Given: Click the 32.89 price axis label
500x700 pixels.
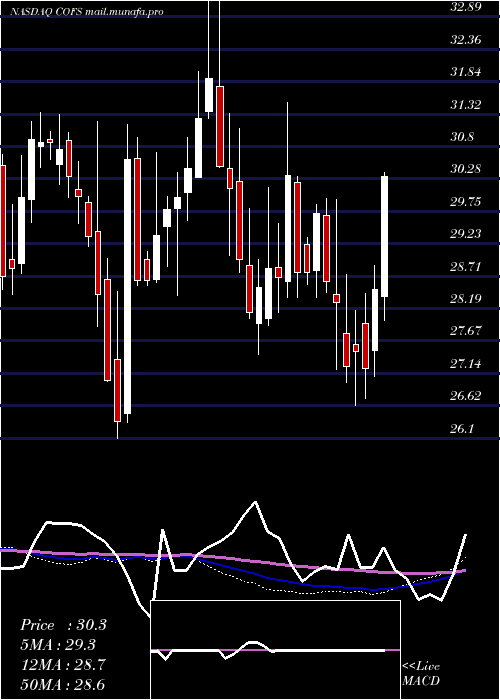Looking at the screenshot, I should pos(466,7).
